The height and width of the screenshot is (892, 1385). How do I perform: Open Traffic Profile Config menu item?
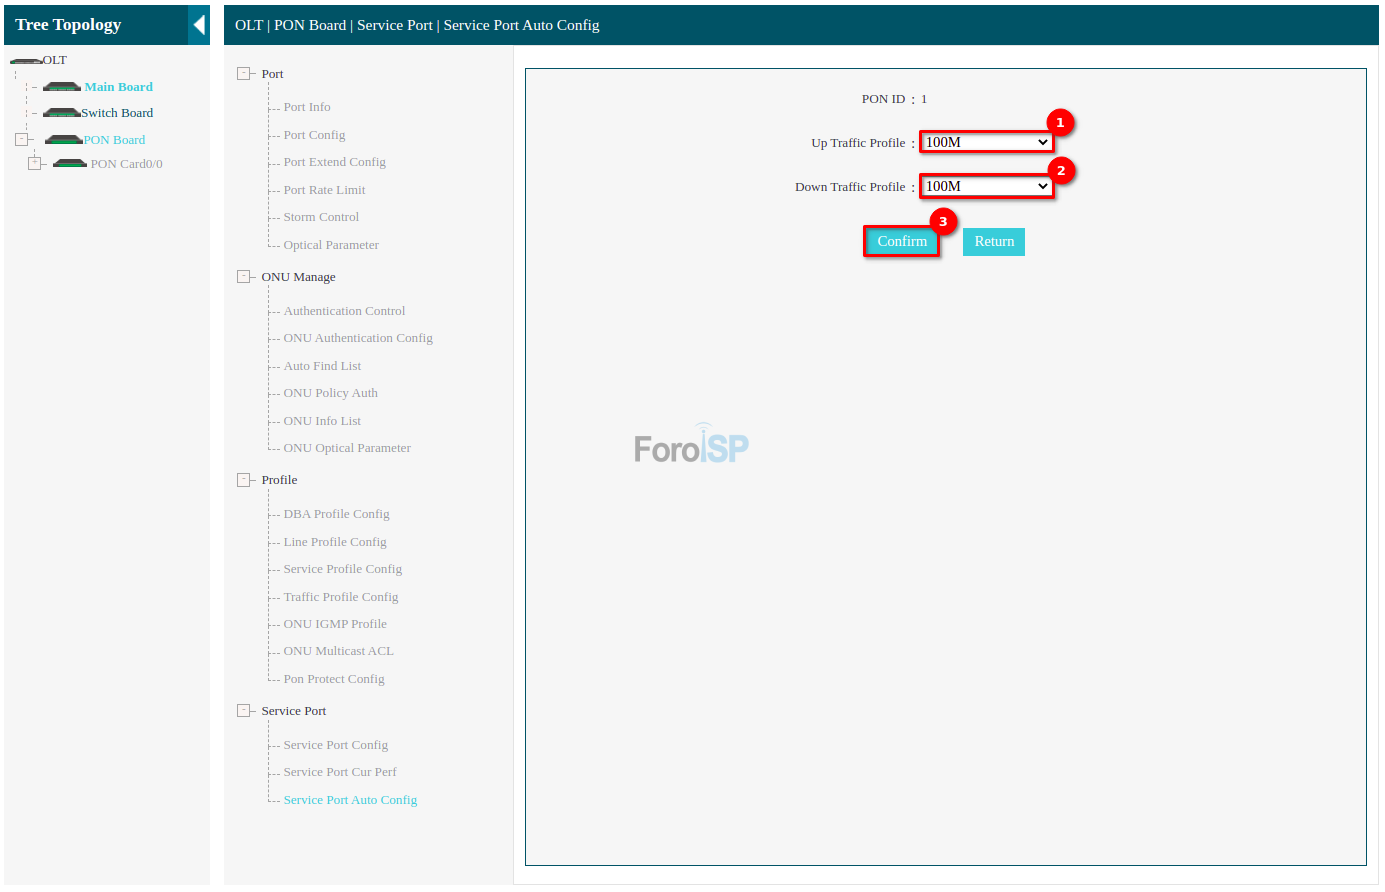coord(340,597)
